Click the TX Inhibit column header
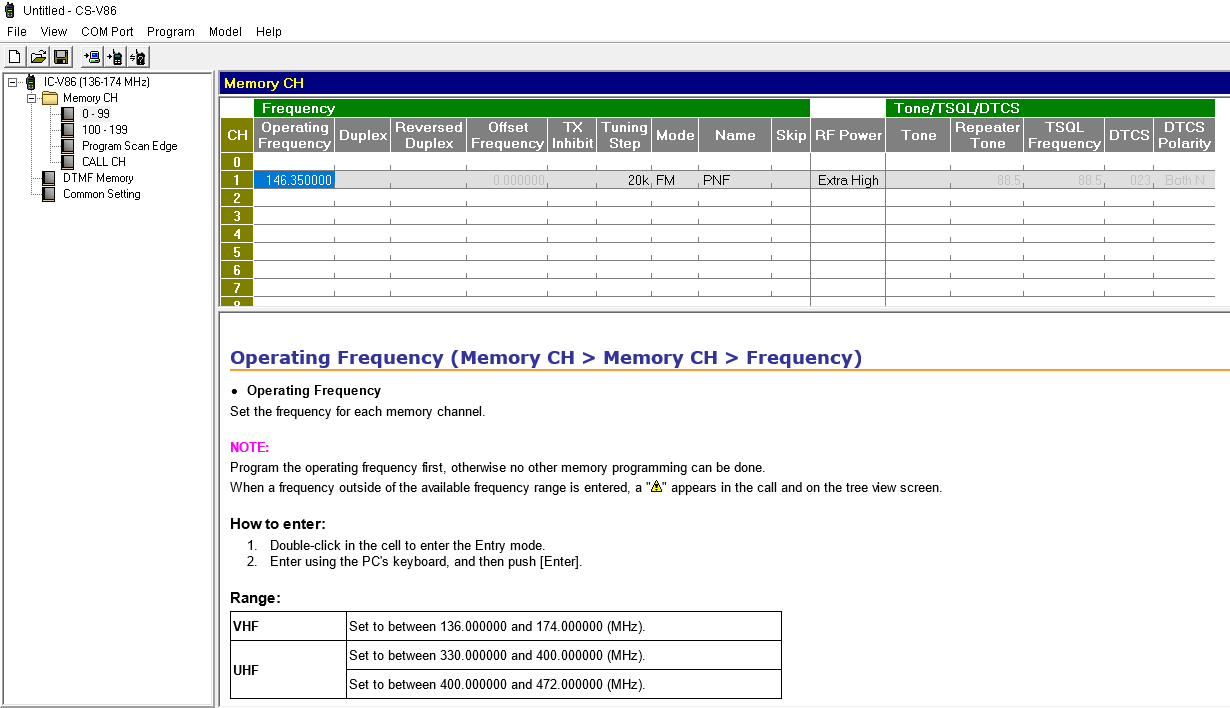Screen dimensions: 1230x708 point(572,135)
